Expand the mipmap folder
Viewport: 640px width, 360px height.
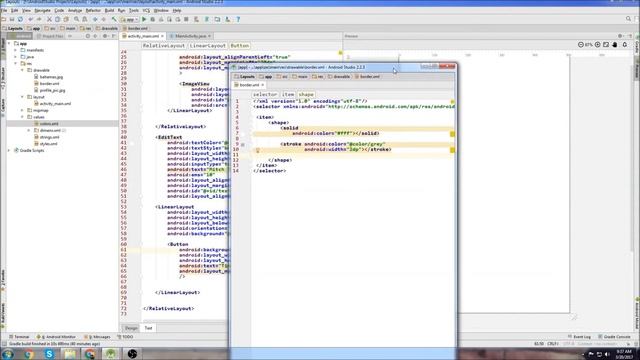pos(22,110)
